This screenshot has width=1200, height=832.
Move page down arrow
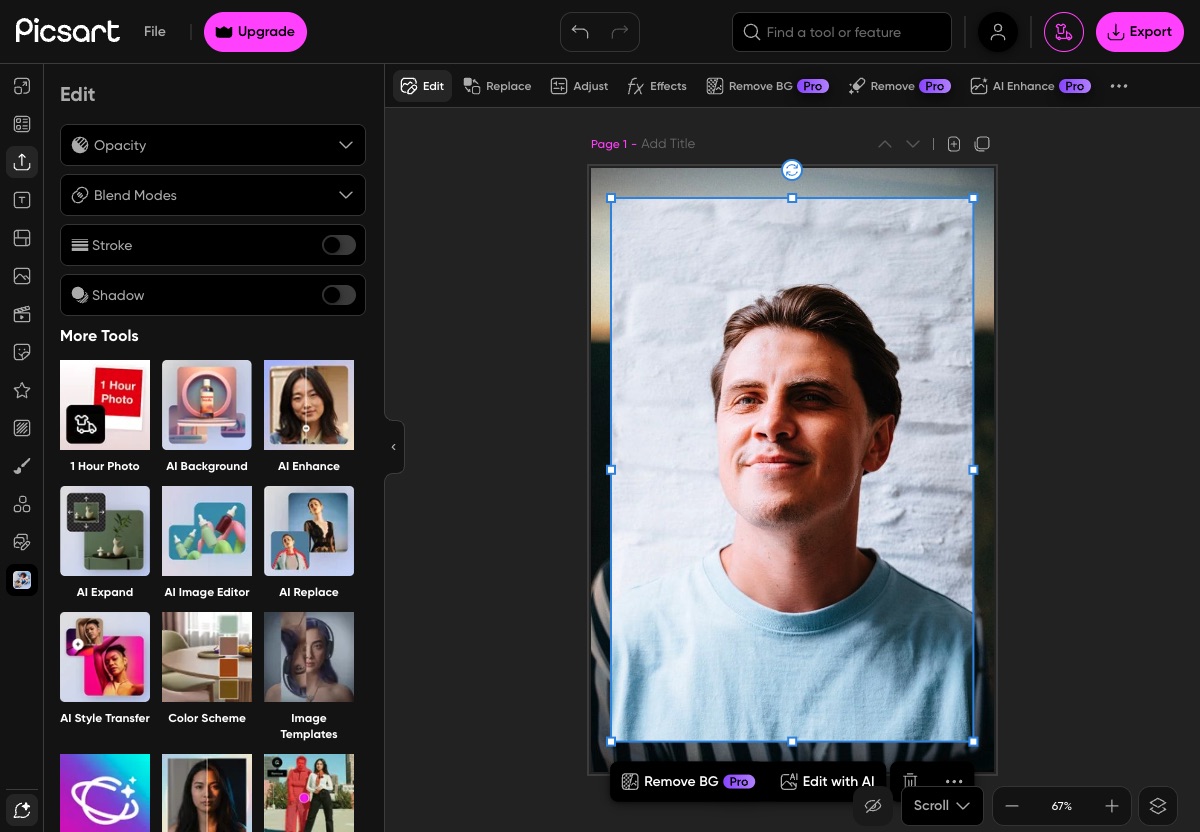pos(913,144)
